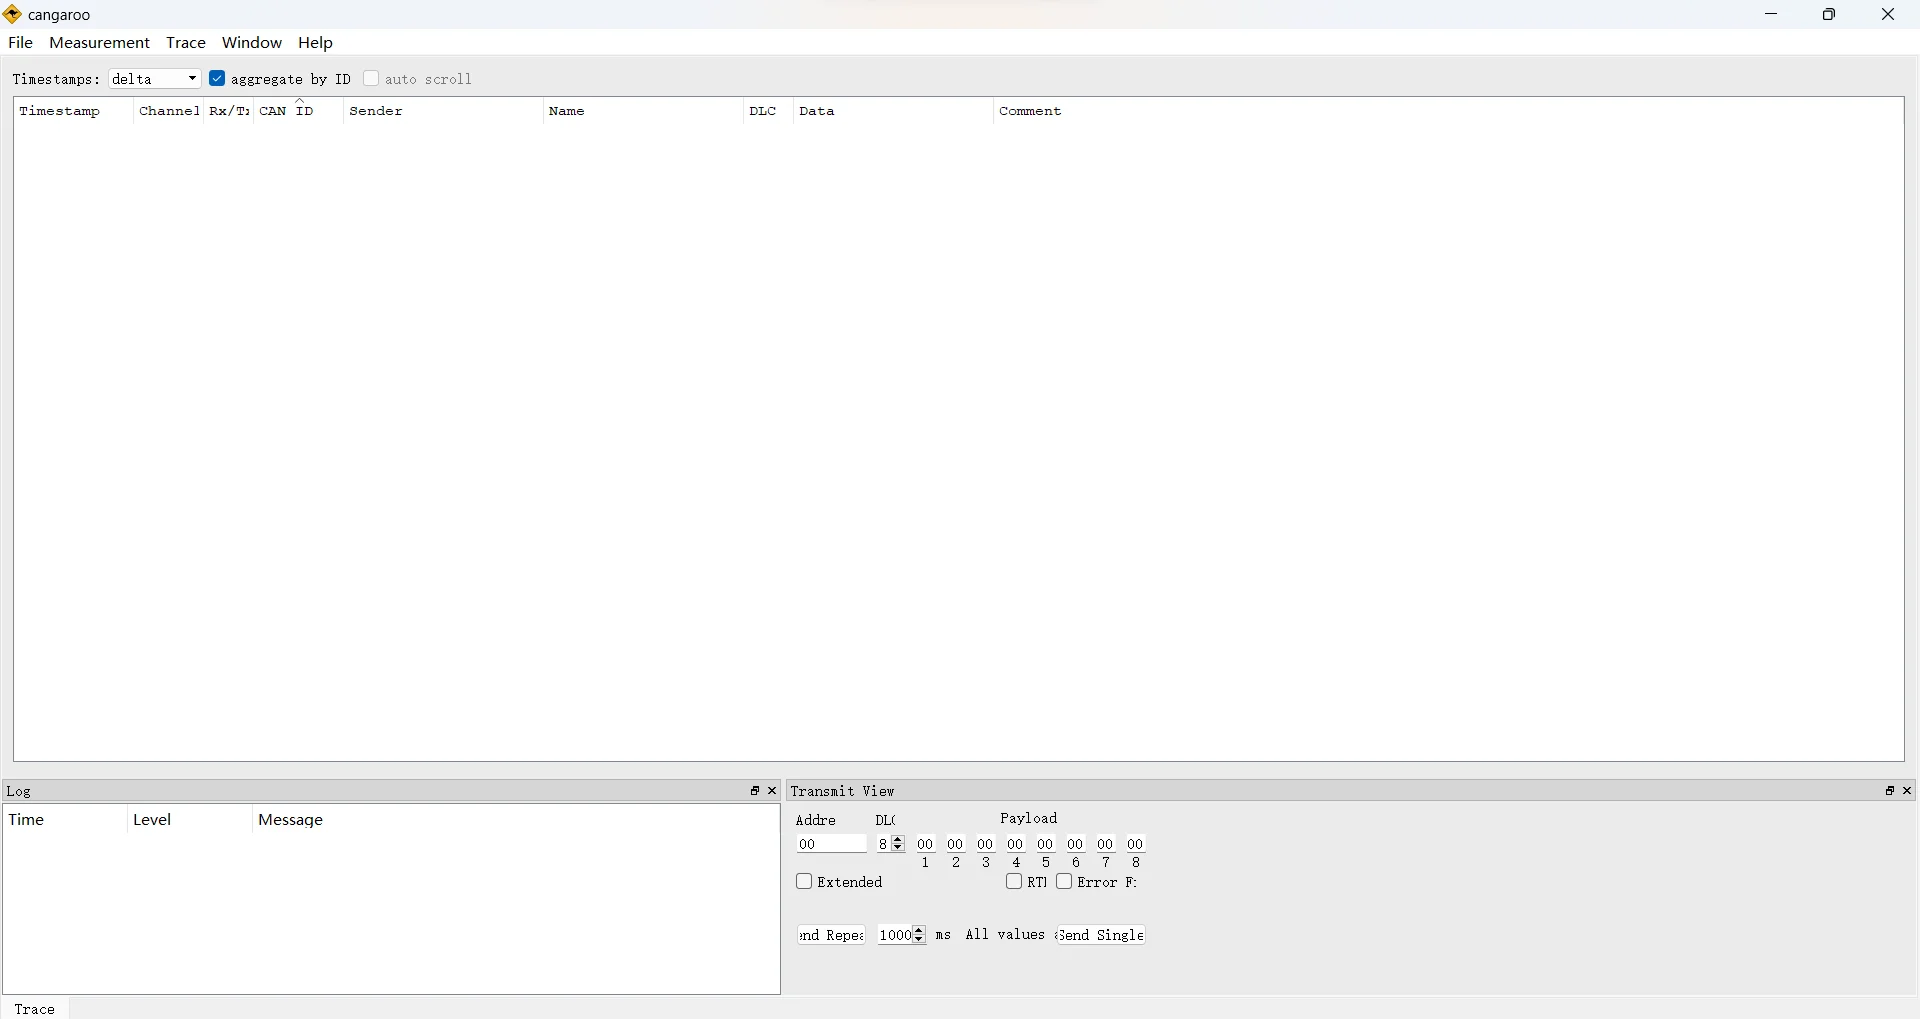Close the Log panel
The width and height of the screenshot is (1920, 1019).
coord(773,791)
